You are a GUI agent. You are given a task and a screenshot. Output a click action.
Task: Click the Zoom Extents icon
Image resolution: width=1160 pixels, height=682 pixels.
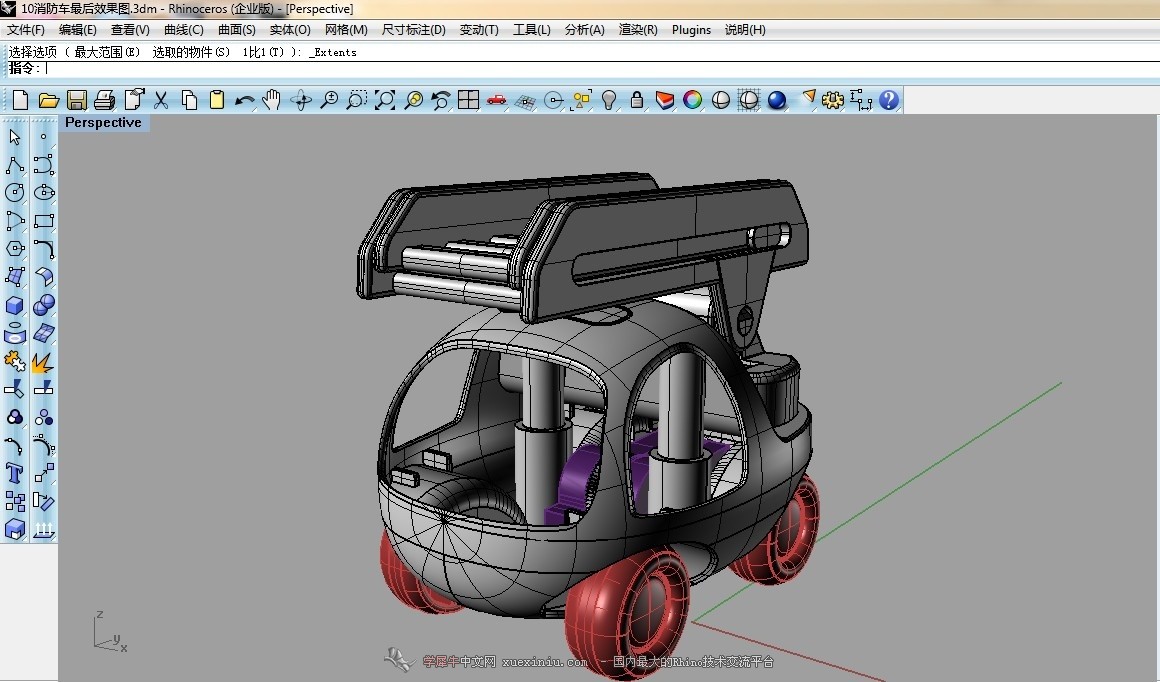(x=385, y=100)
